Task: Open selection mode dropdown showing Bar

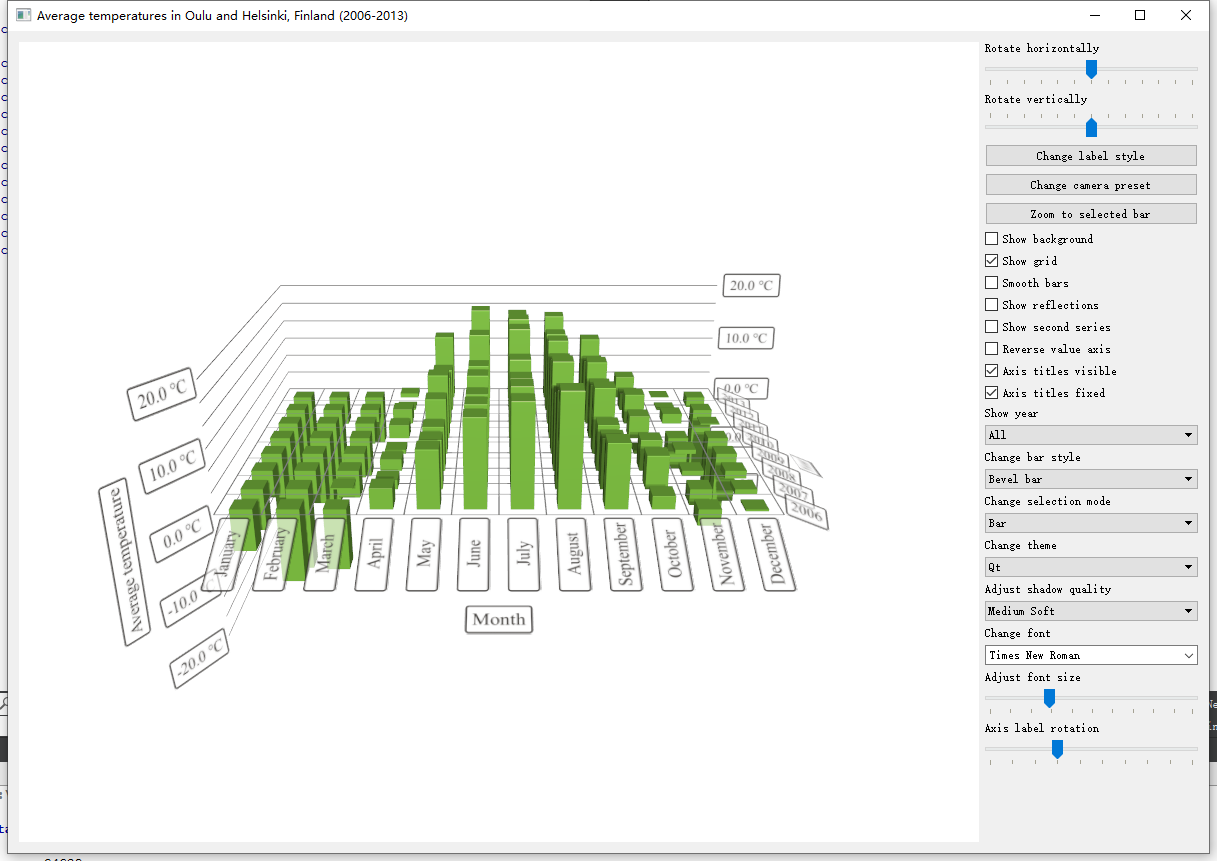Action: [x=1091, y=523]
